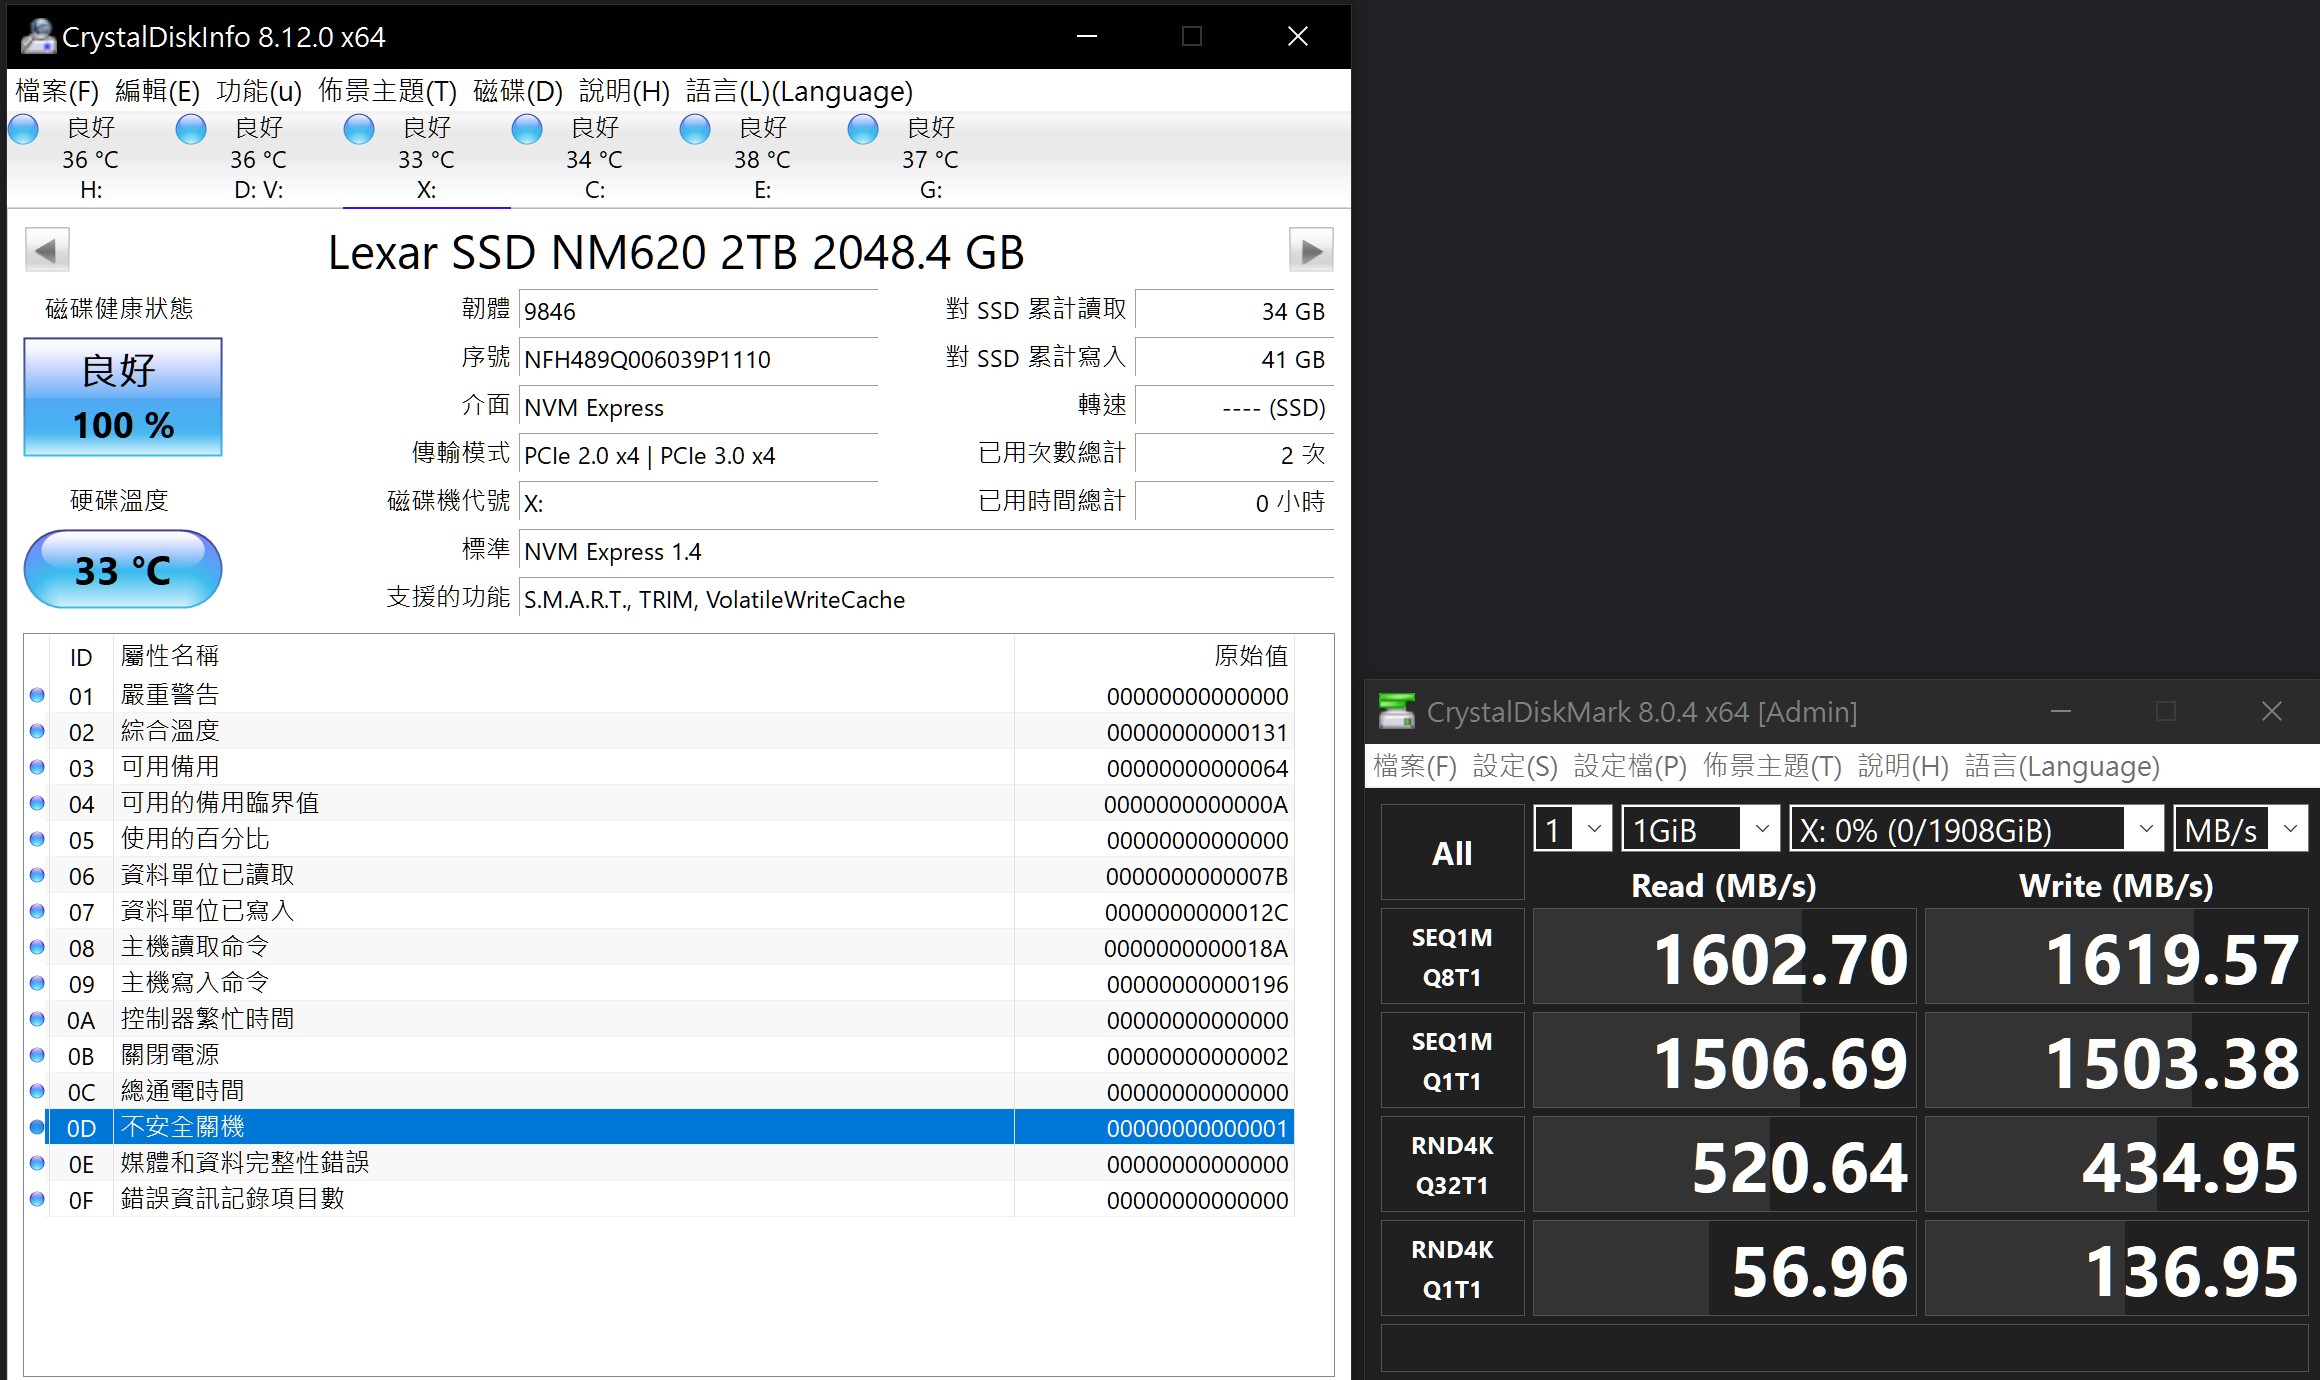The width and height of the screenshot is (2320, 1380).
Task: Click the 1602.70 sequential read result
Action: [1725, 957]
